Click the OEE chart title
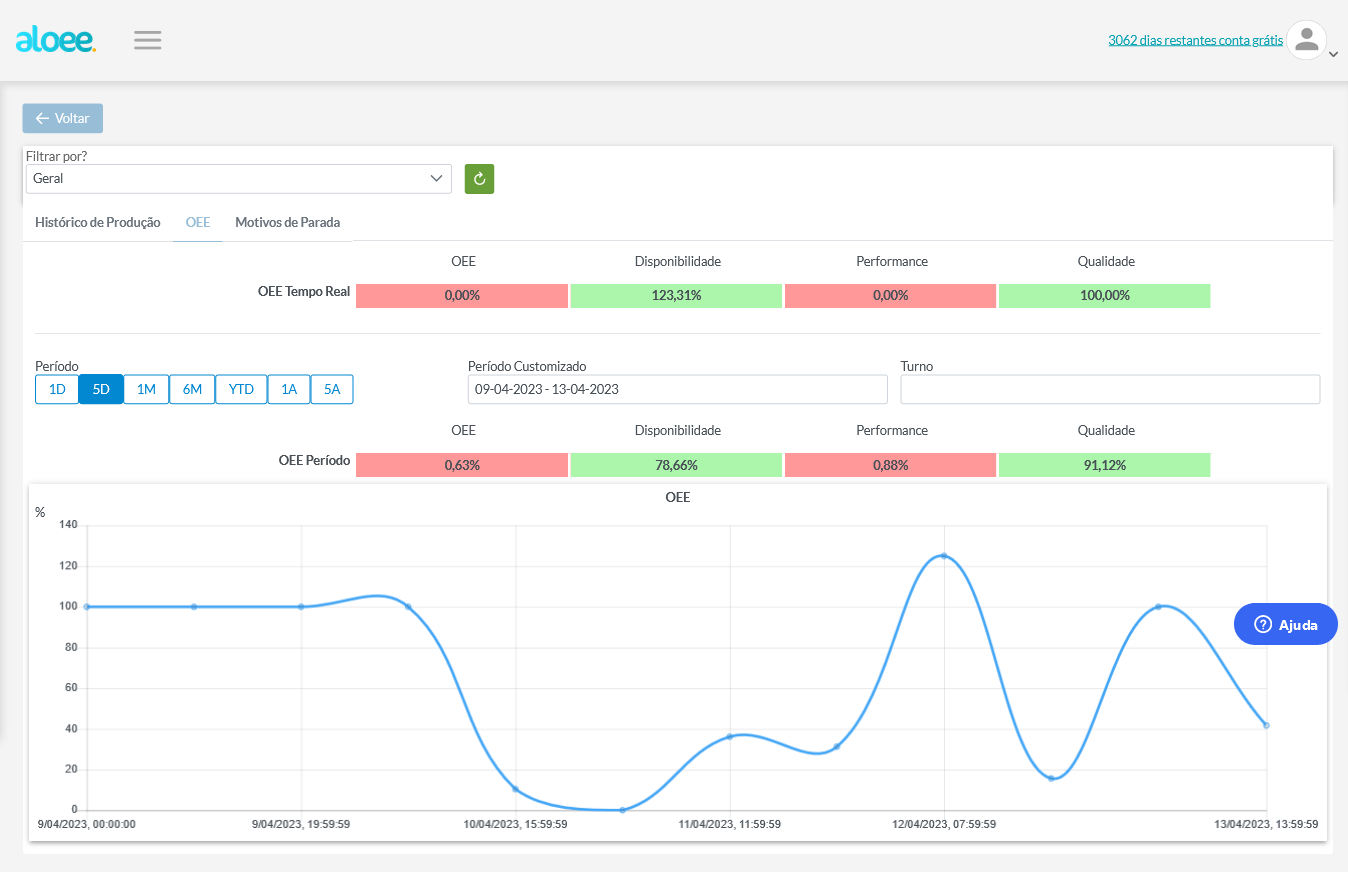This screenshot has width=1348, height=872. pyautogui.click(x=677, y=497)
